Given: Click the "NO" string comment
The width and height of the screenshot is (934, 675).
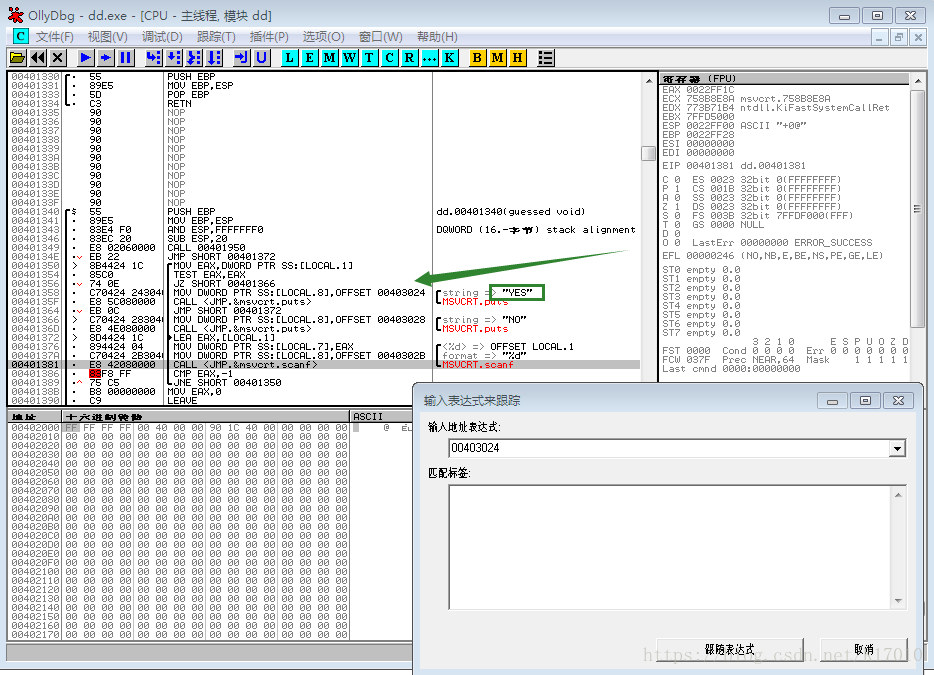Looking at the screenshot, I should point(513,320).
